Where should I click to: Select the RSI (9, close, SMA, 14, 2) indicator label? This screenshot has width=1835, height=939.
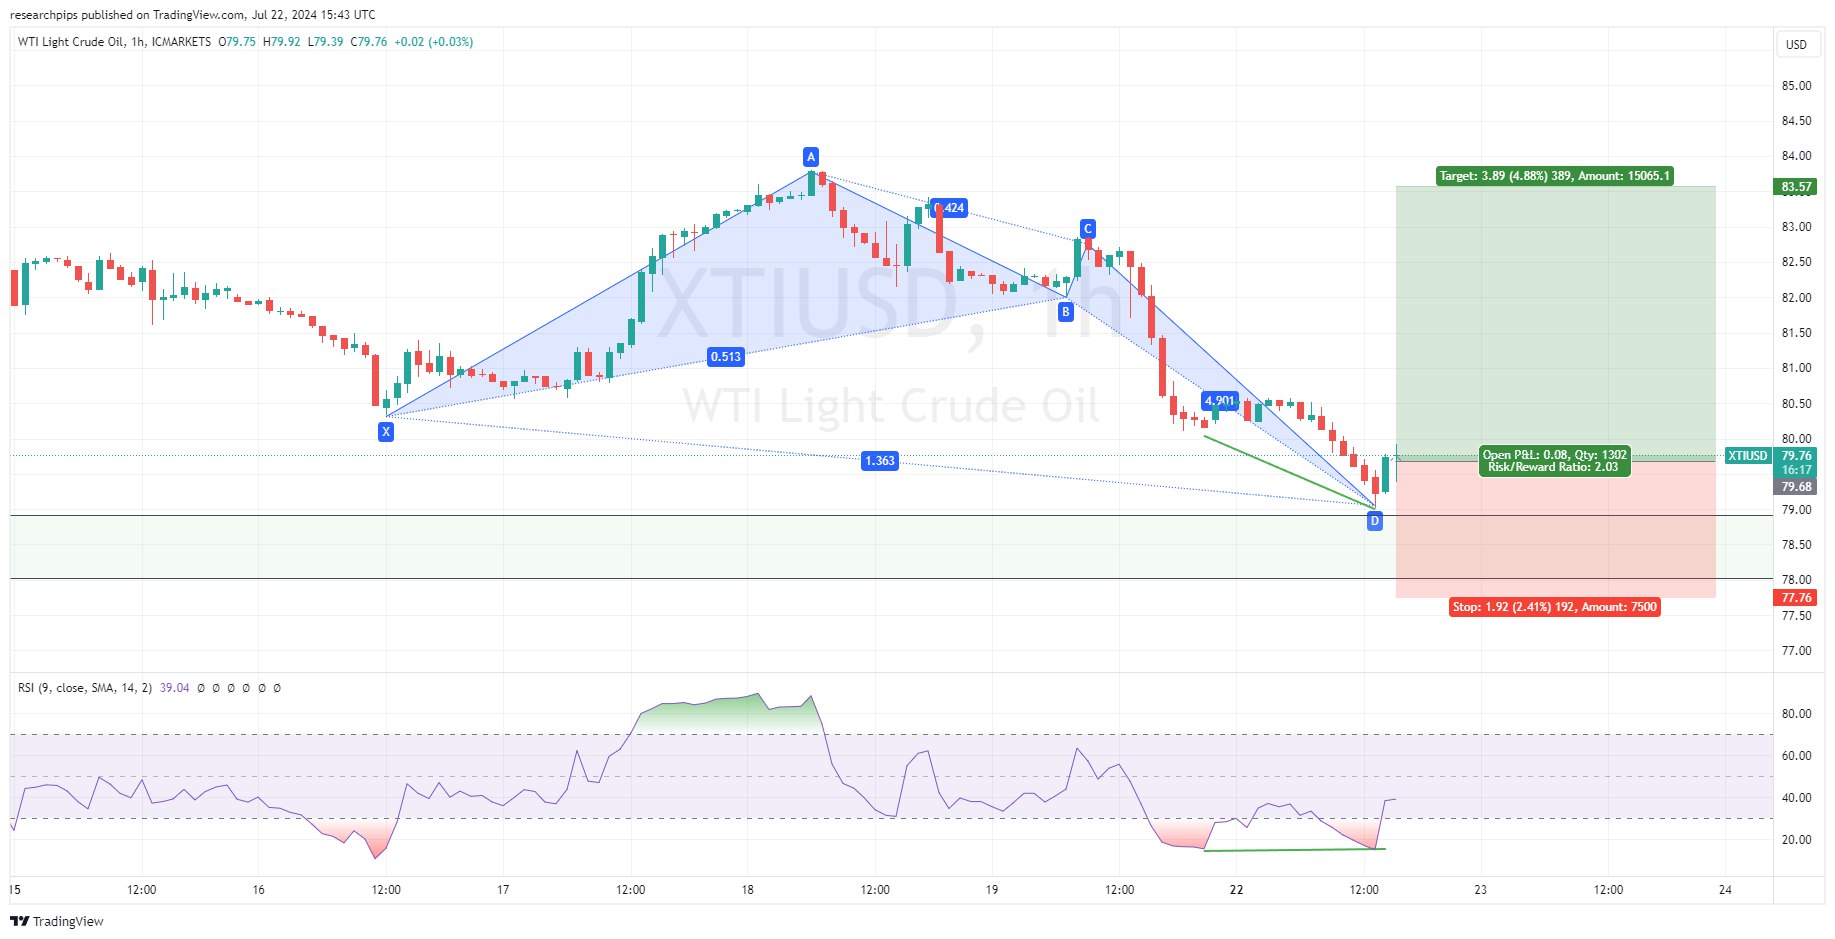[x=85, y=688]
